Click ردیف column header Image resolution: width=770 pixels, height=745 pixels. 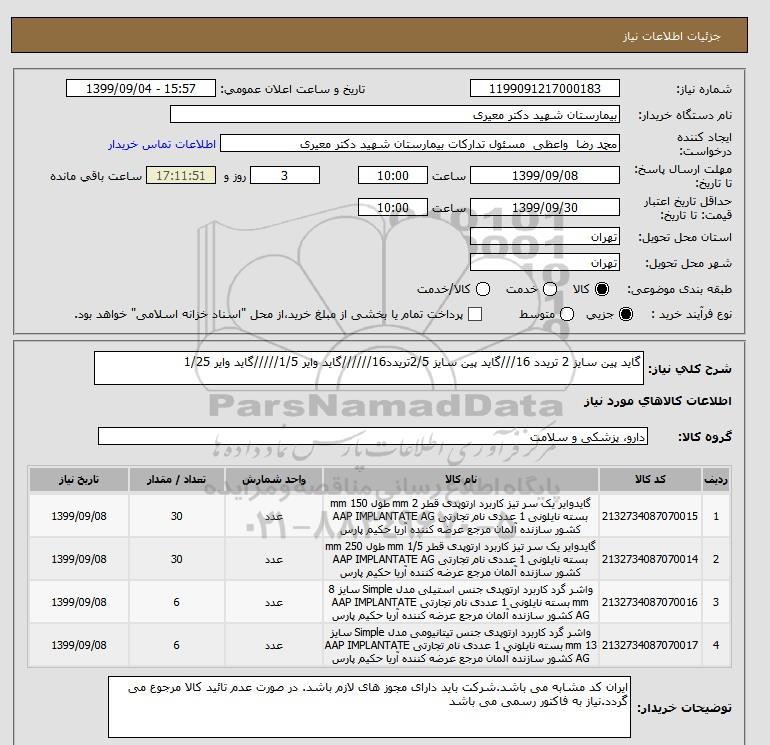pos(715,479)
